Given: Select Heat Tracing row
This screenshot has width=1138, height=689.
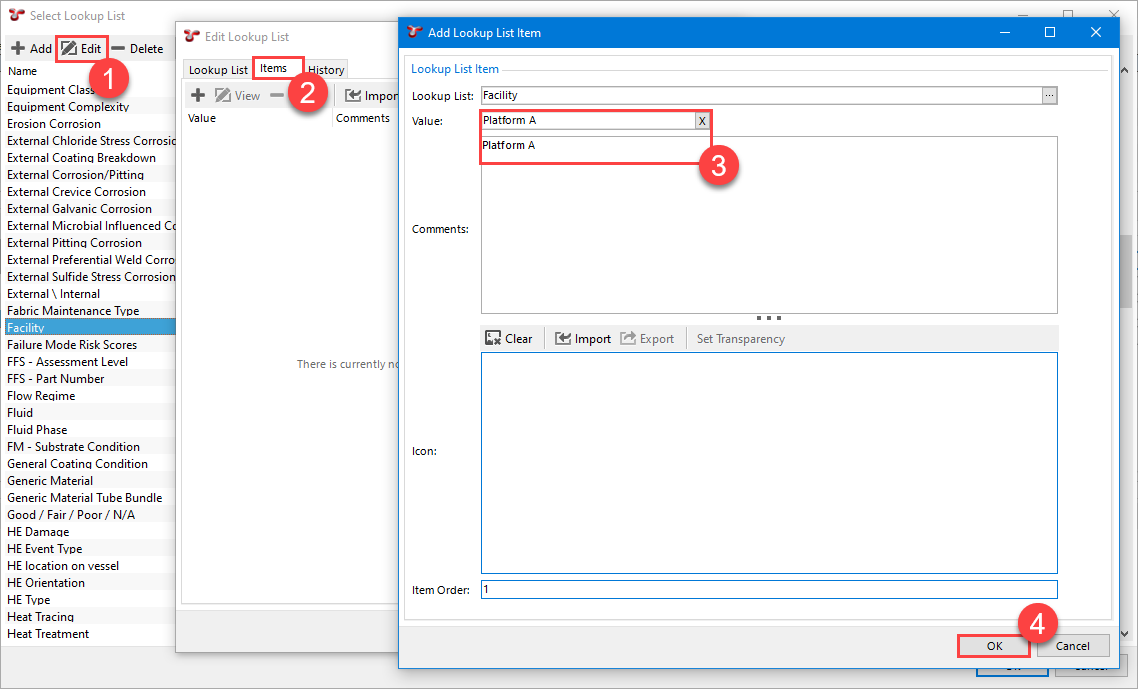Looking at the screenshot, I should point(90,616).
